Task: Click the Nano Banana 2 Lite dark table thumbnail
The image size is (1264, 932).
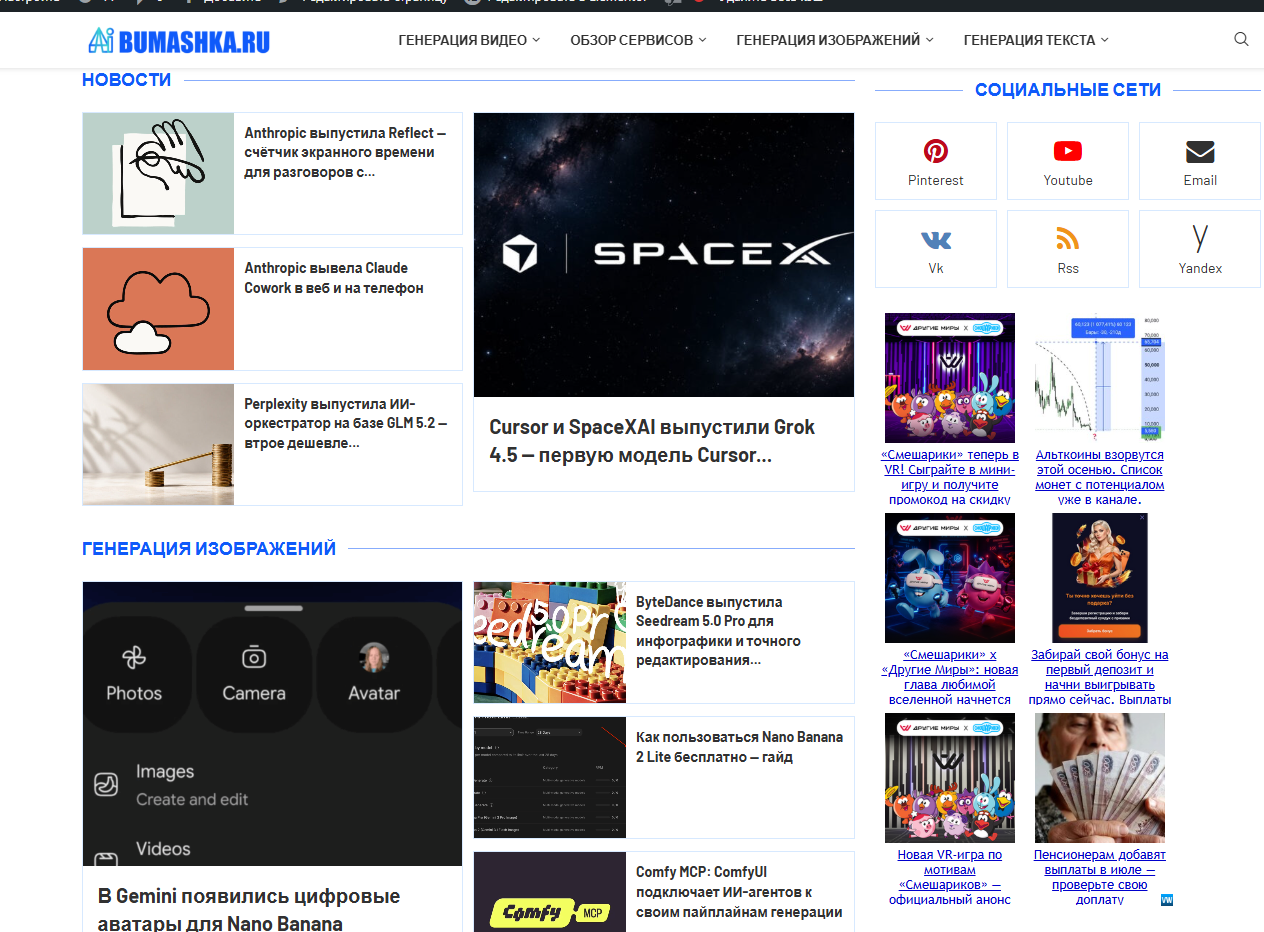Action: [x=550, y=777]
